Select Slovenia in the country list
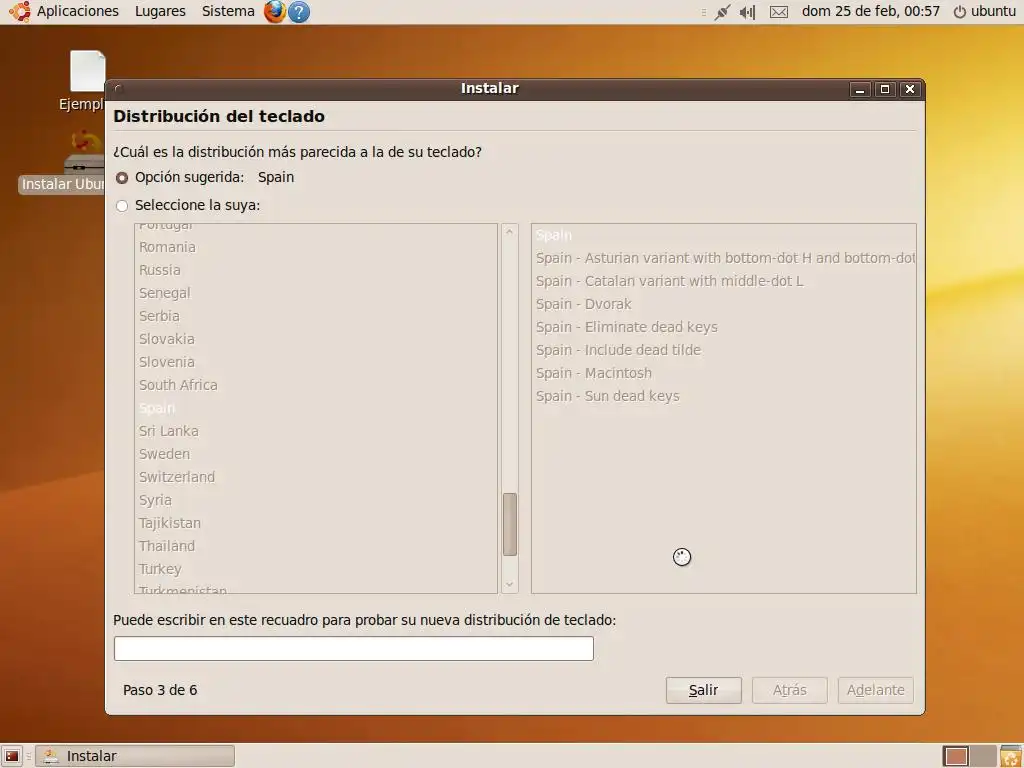The width and height of the screenshot is (1024, 768). click(316, 362)
